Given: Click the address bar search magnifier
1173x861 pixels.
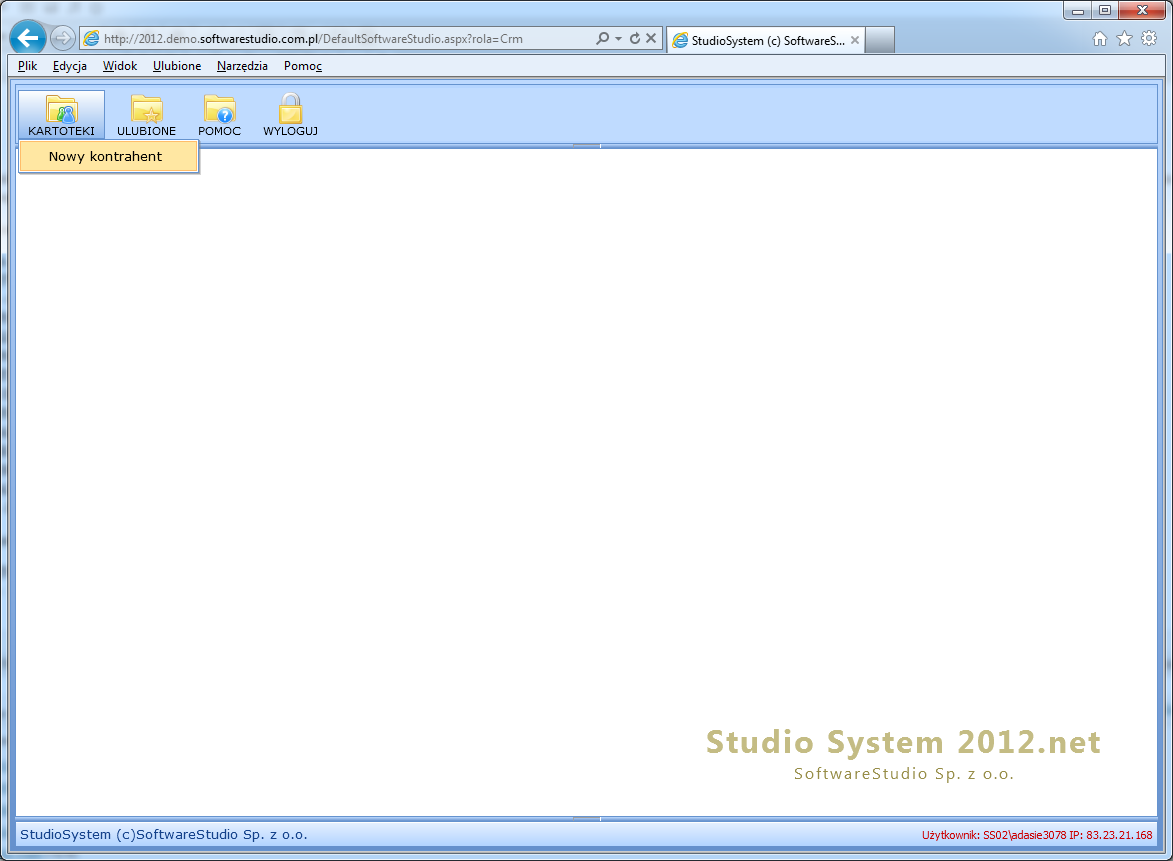Looking at the screenshot, I should (x=602, y=38).
